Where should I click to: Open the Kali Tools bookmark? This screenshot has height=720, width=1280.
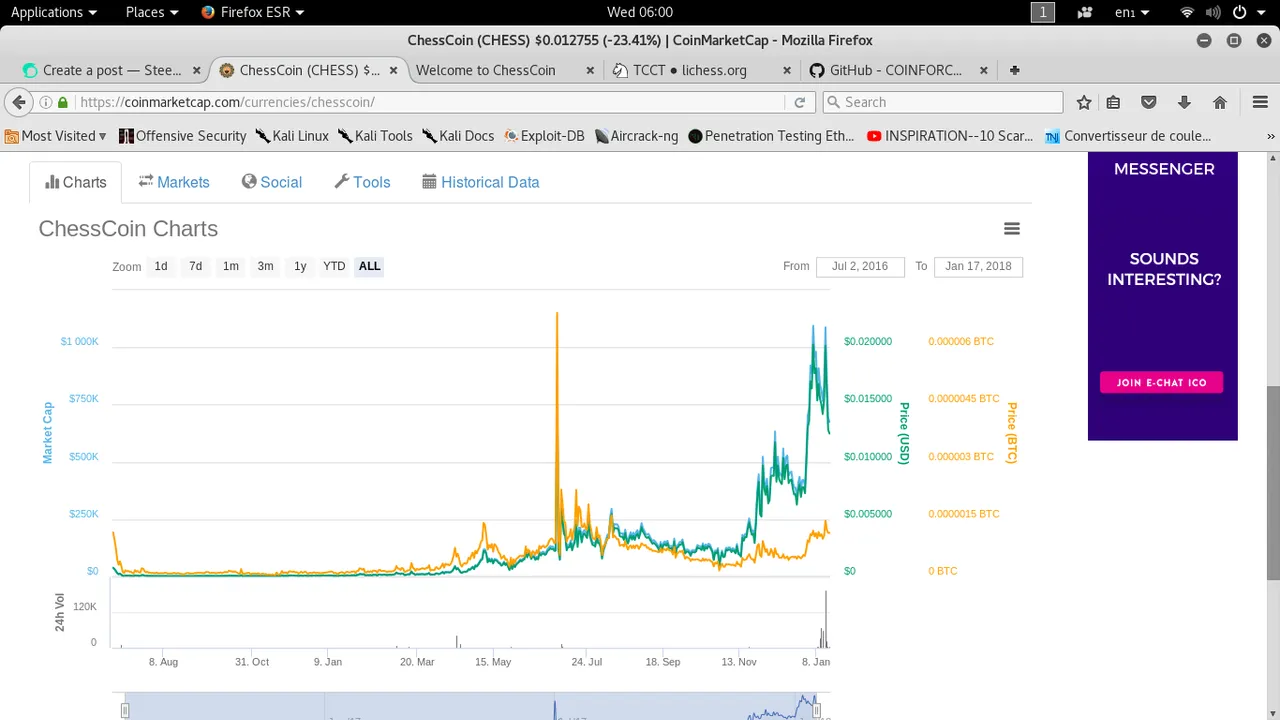pos(375,135)
